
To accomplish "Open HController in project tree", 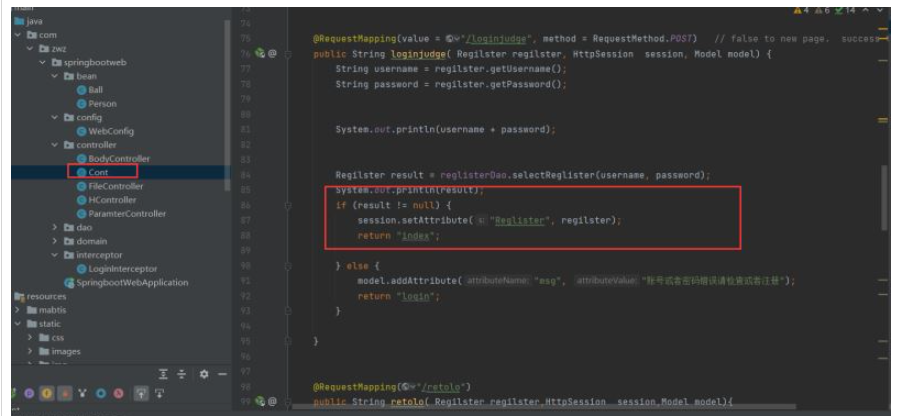I will (107, 200).
